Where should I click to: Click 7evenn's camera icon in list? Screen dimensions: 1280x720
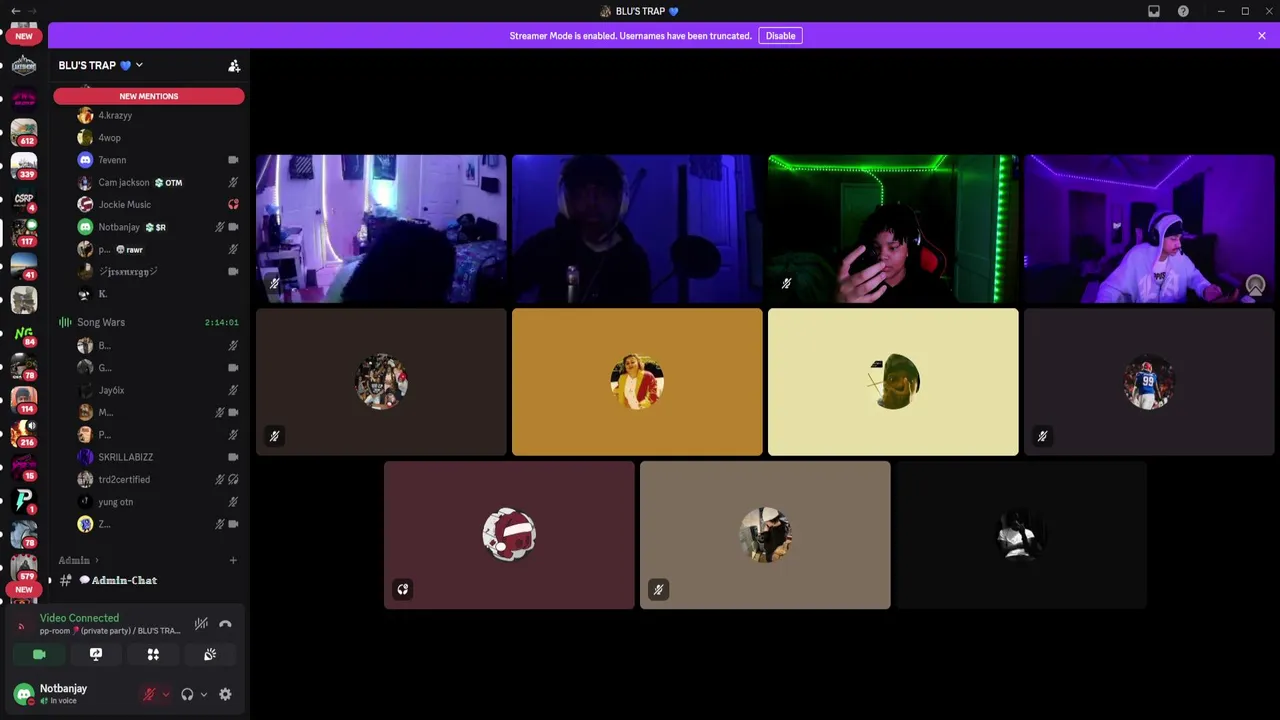click(233, 160)
